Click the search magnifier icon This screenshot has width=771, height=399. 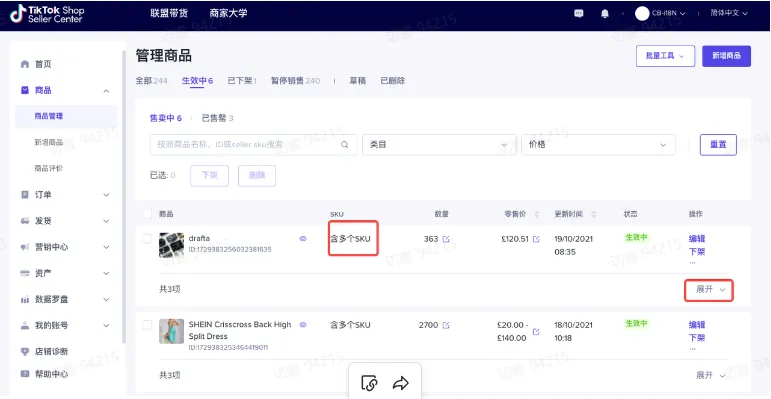pyautogui.click(x=345, y=145)
